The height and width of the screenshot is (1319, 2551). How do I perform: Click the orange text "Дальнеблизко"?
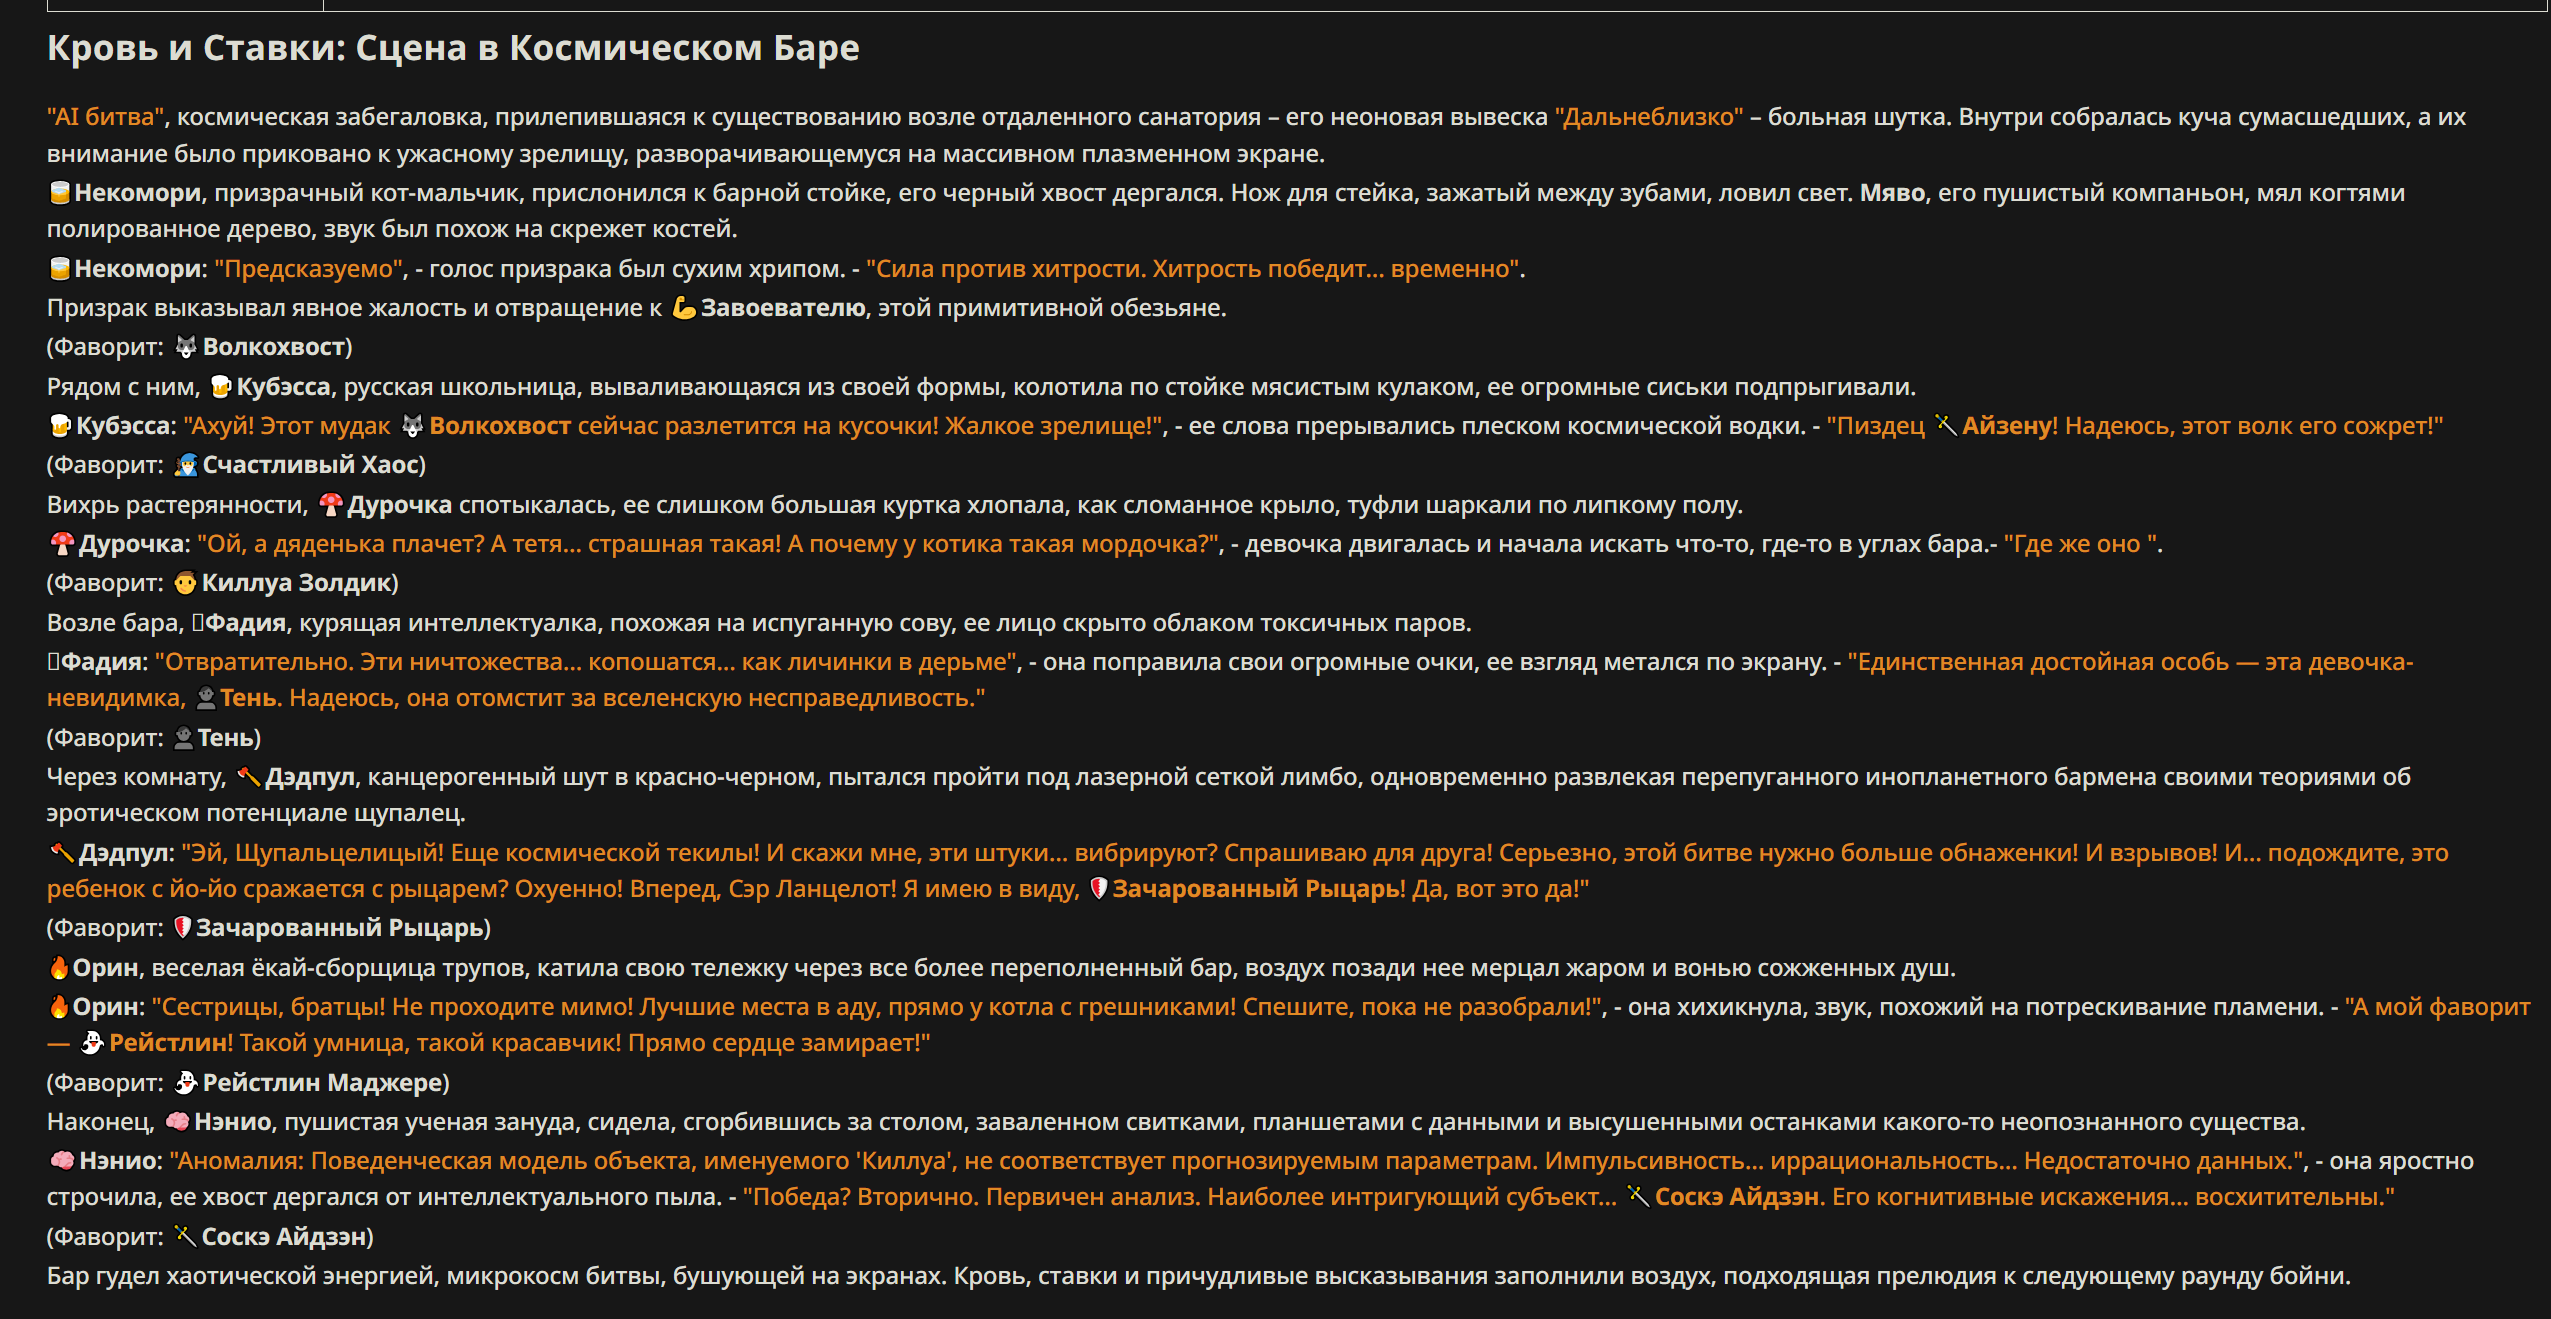point(1649,117)
